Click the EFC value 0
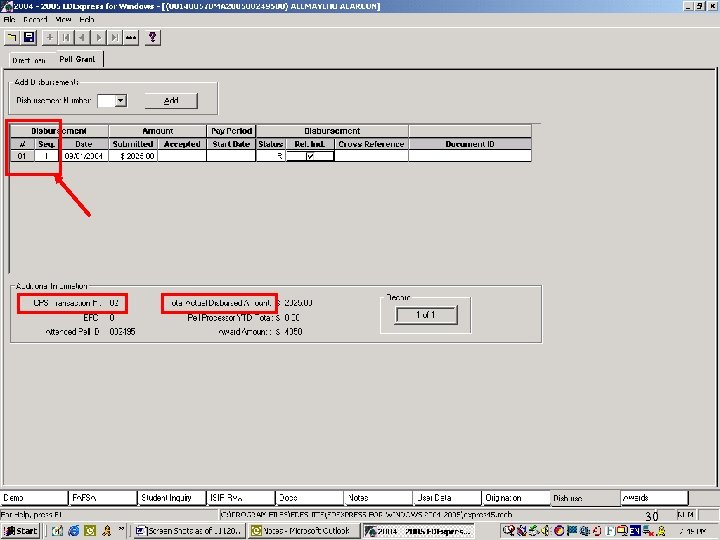This screenshot has width=720, height=540. [112, 318]
